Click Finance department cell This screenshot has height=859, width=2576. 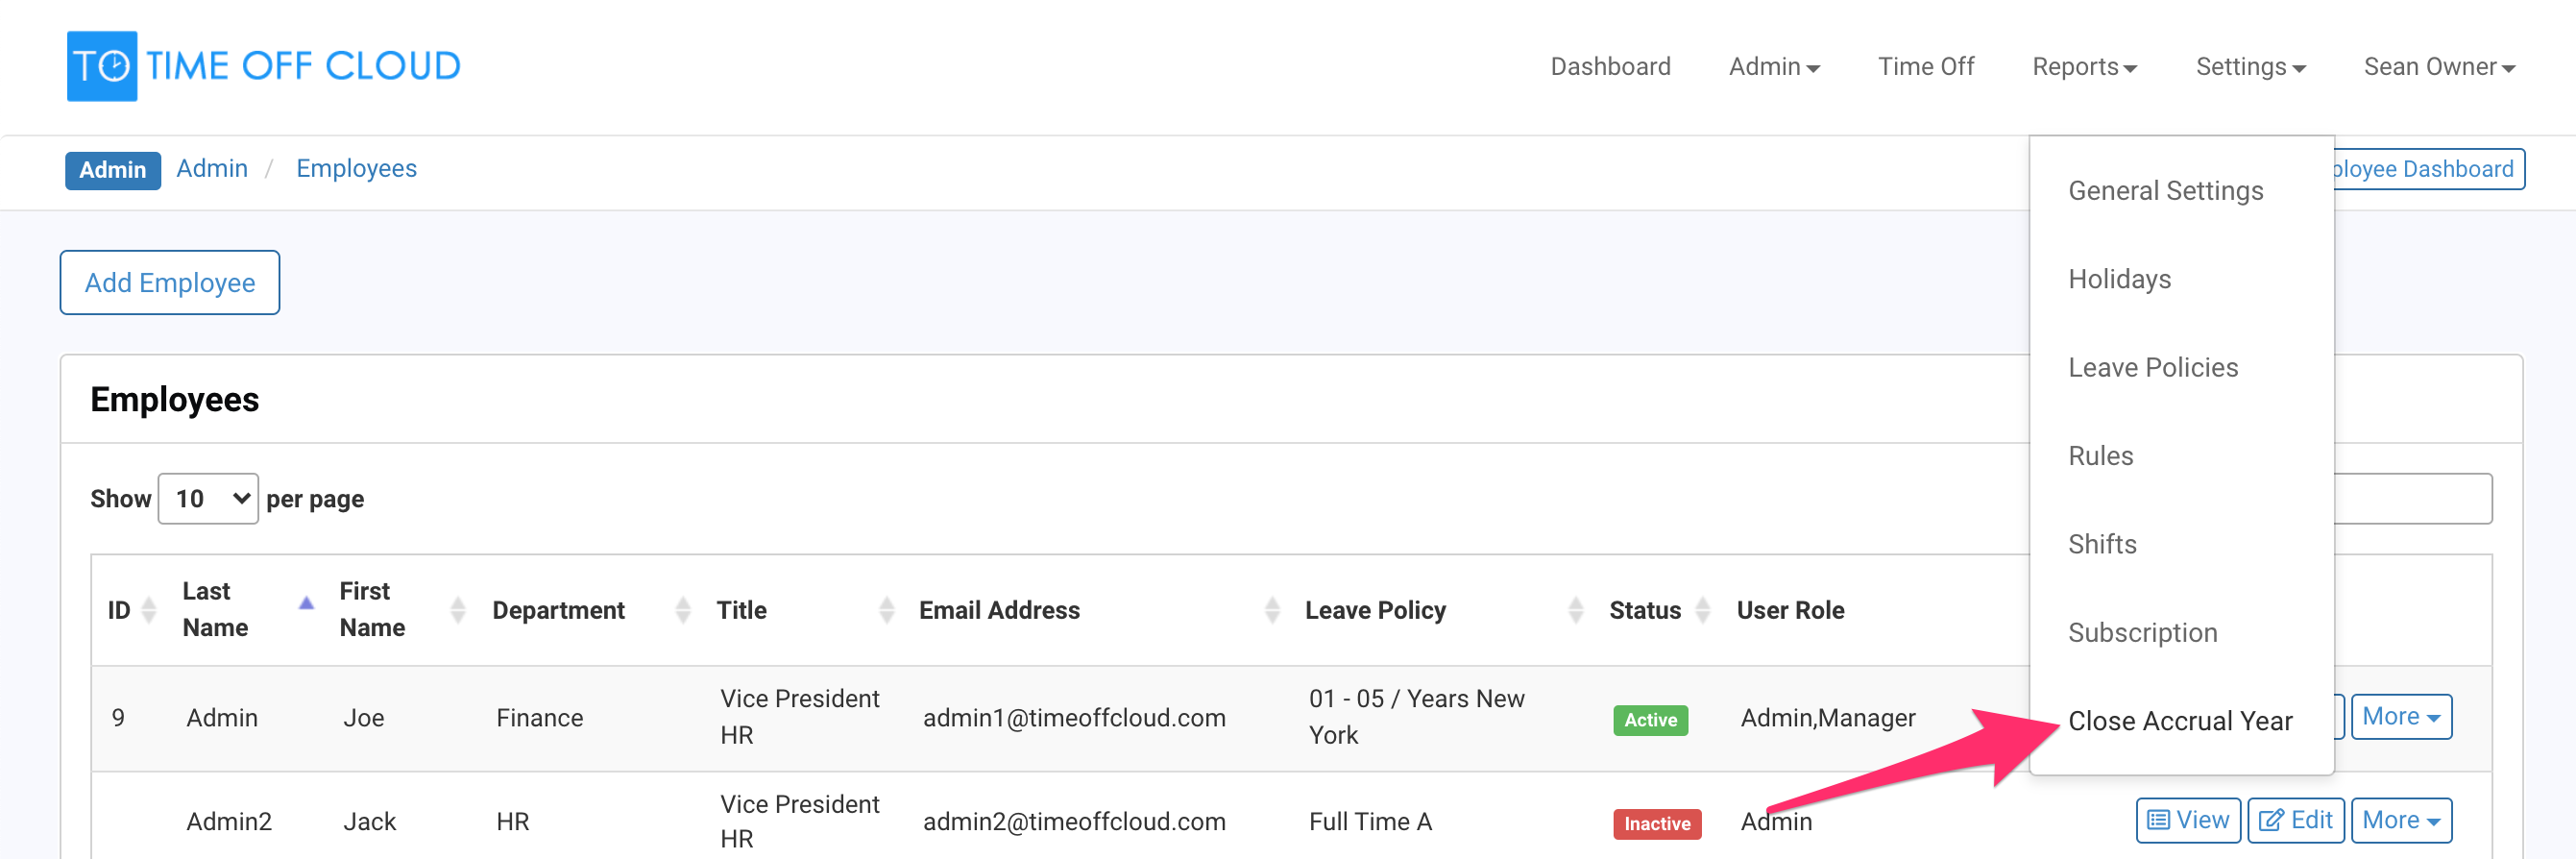(x=539, y=717)
